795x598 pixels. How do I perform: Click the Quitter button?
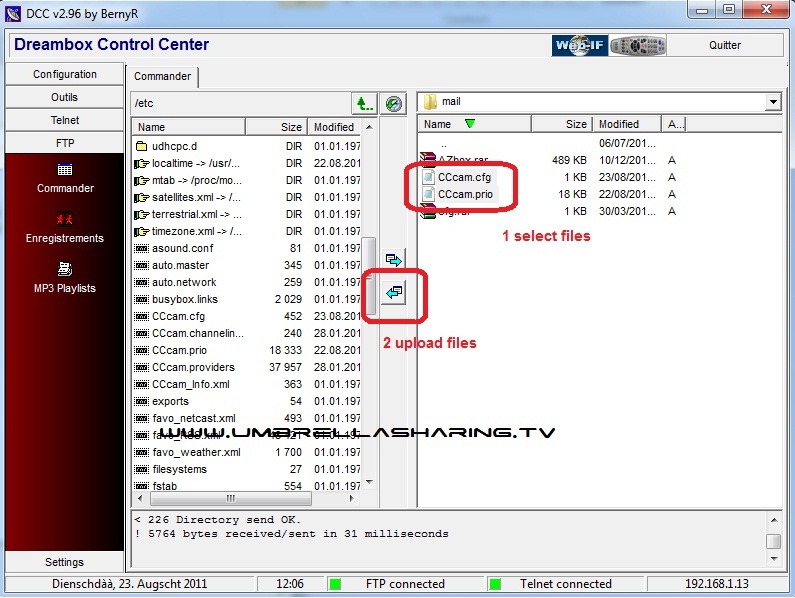725,46
